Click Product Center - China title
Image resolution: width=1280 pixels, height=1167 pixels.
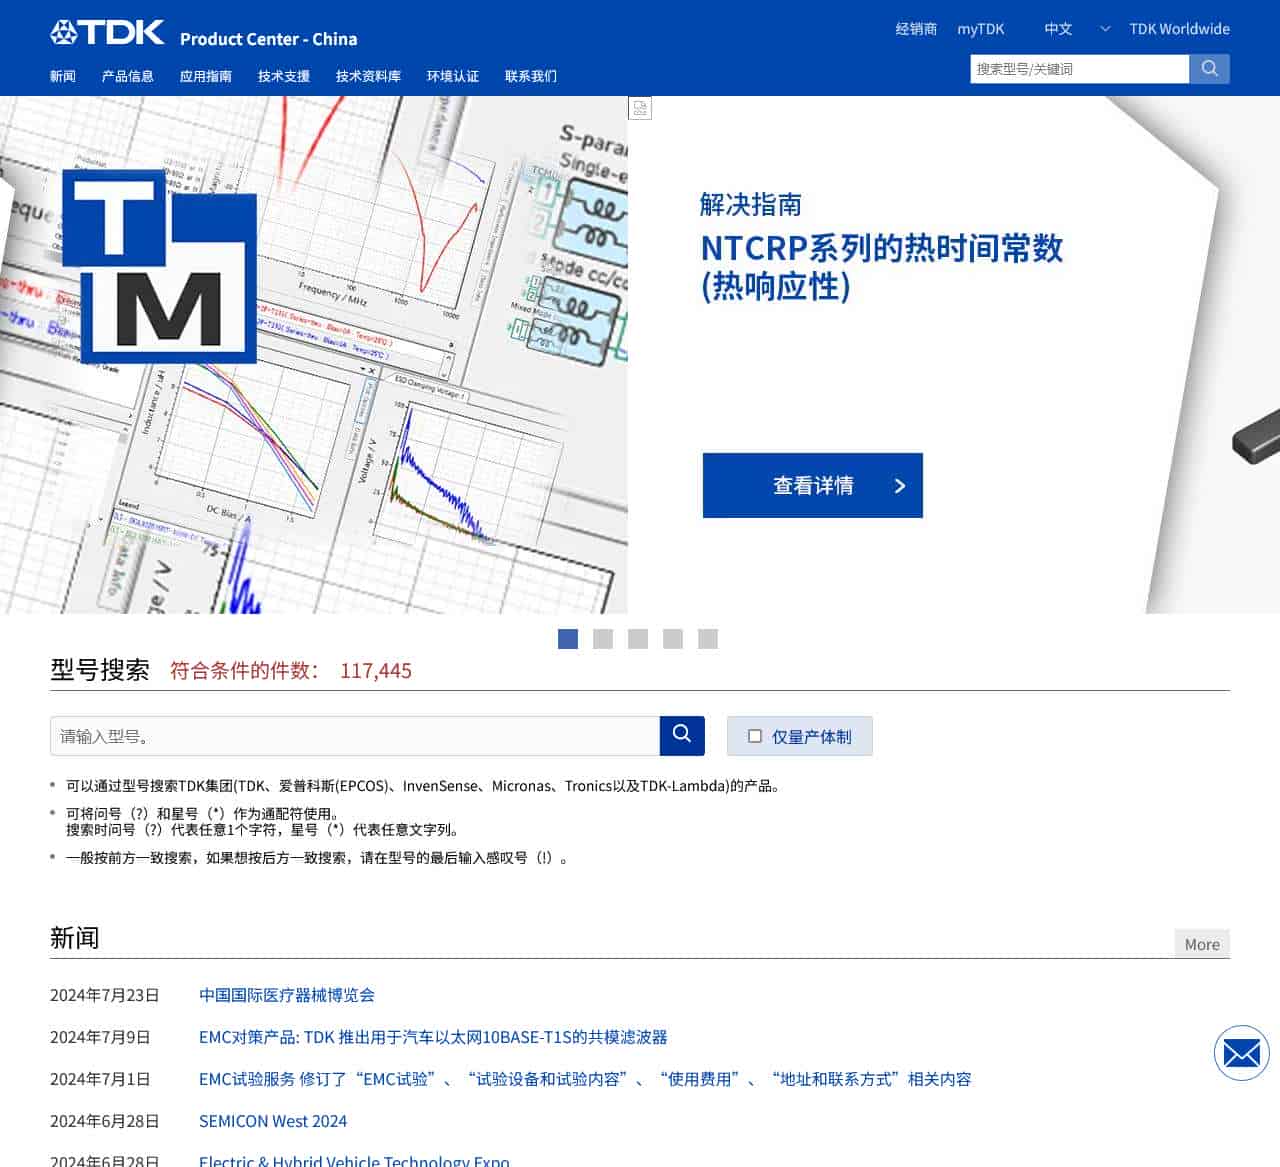click(268, 39)
